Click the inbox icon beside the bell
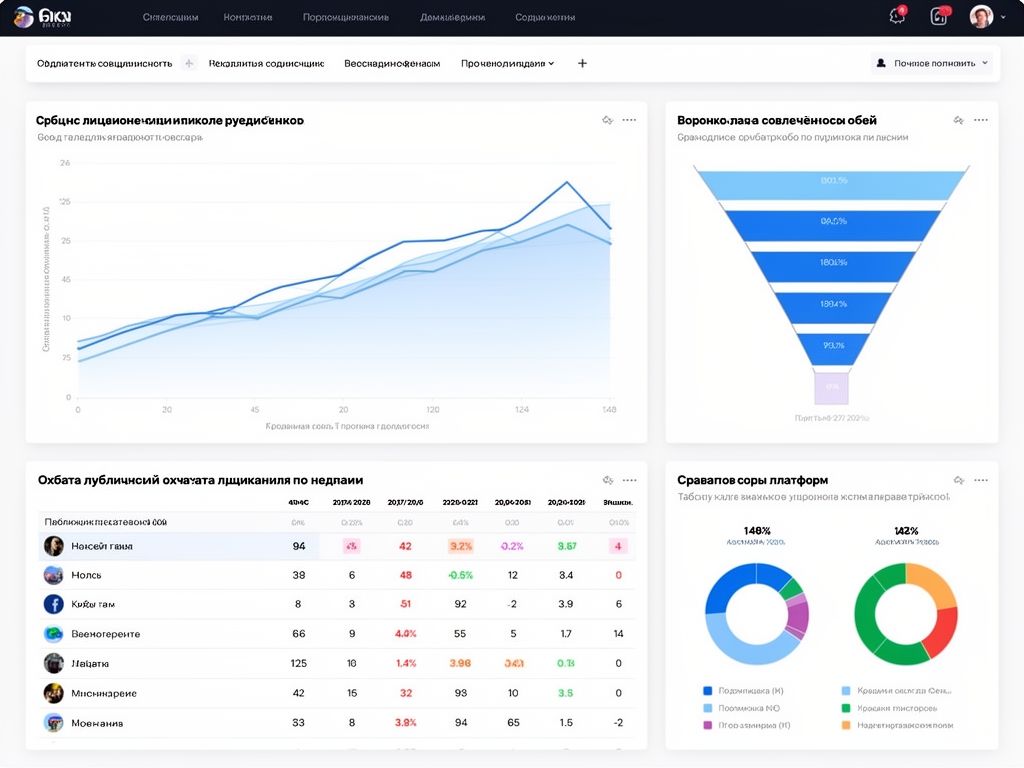The width and height of the screenshot is (1024, 768). [x=939, y=16]
